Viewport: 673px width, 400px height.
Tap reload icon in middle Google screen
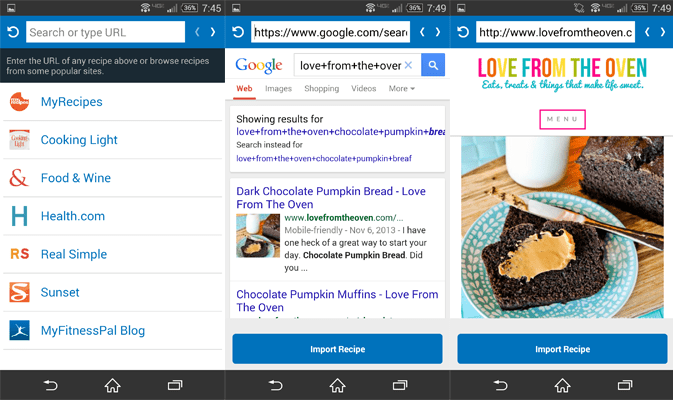238,32
